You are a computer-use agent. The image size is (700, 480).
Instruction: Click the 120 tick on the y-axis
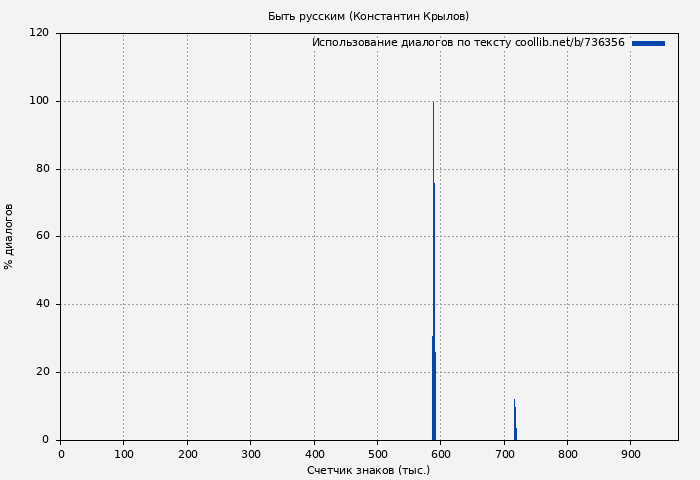tap(39, 33)
